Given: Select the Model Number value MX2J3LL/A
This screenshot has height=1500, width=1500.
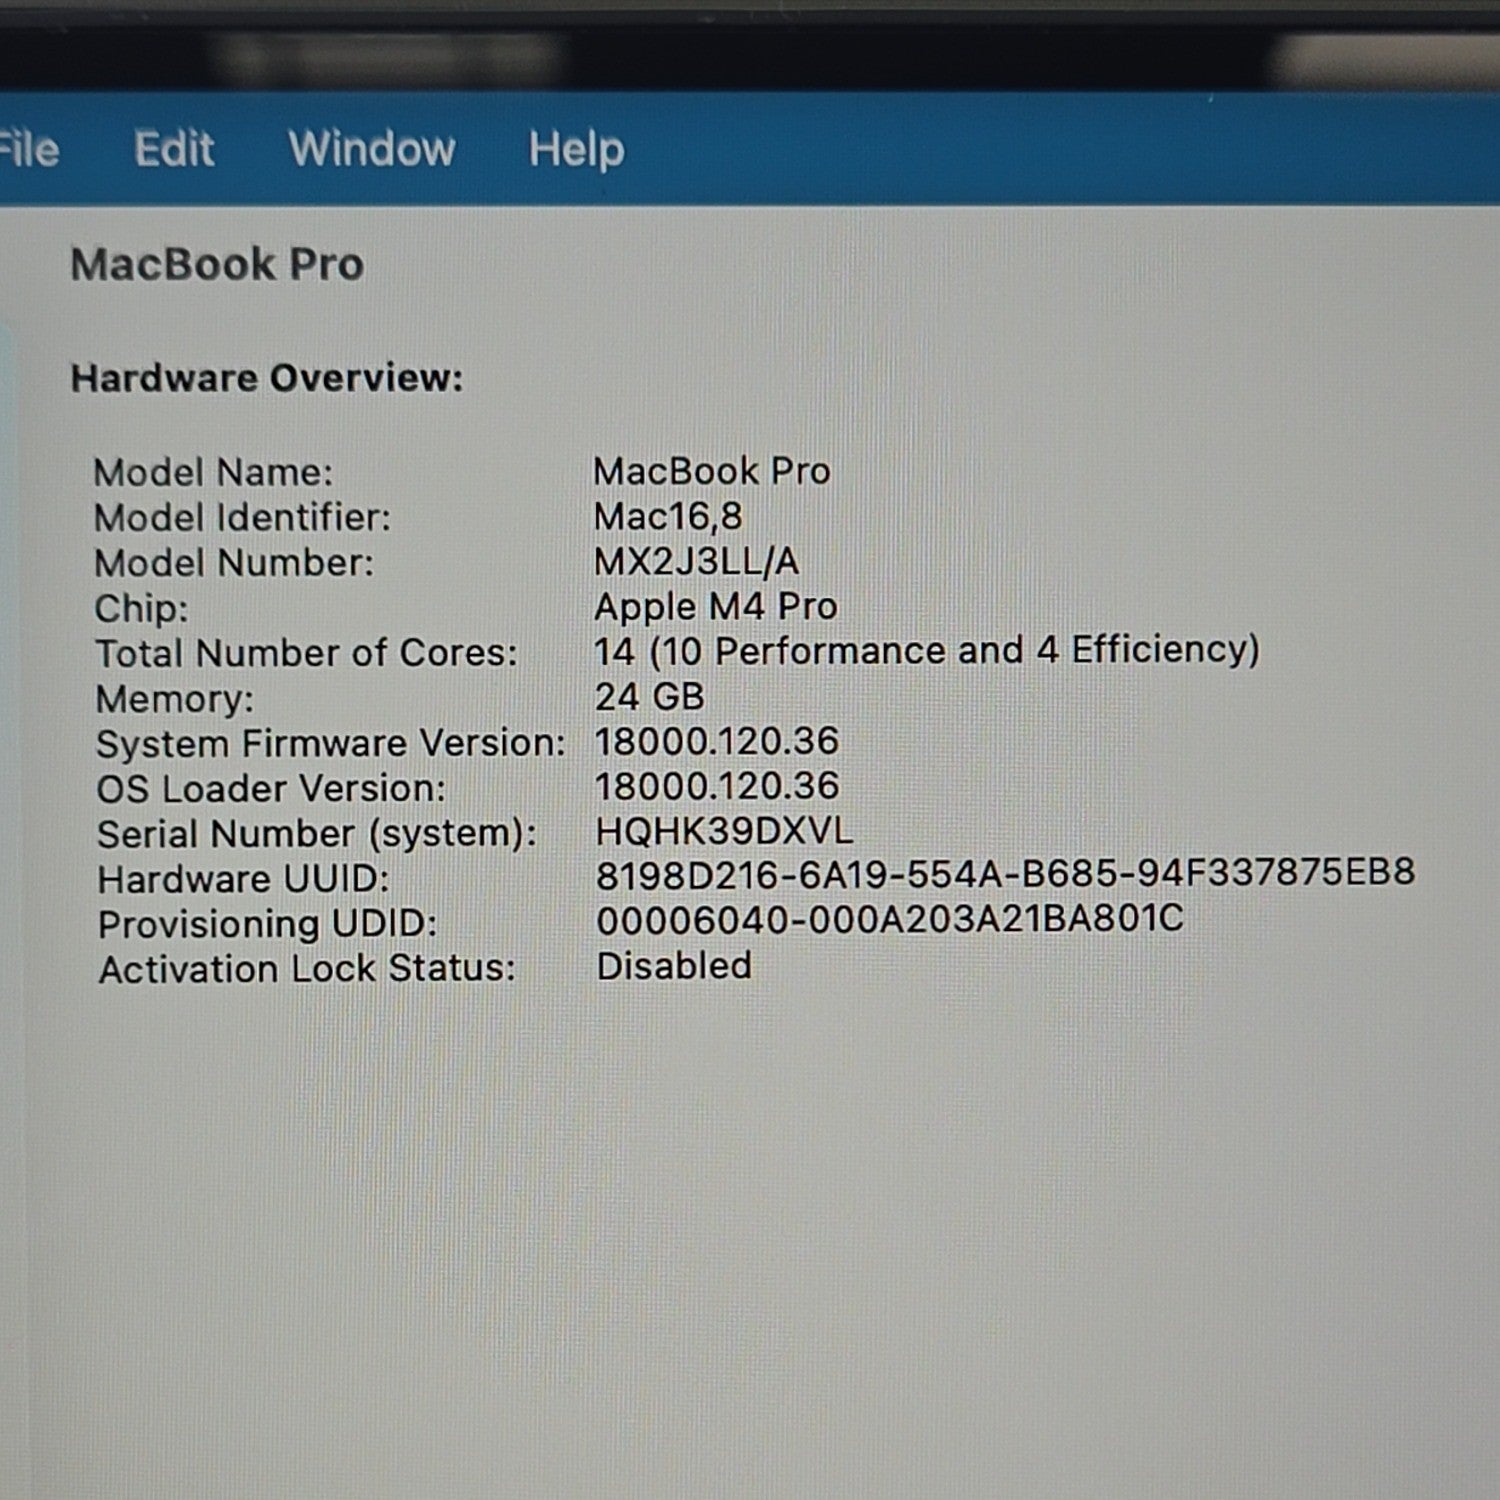Looking at the screenshot, I should tap(697, 561).
